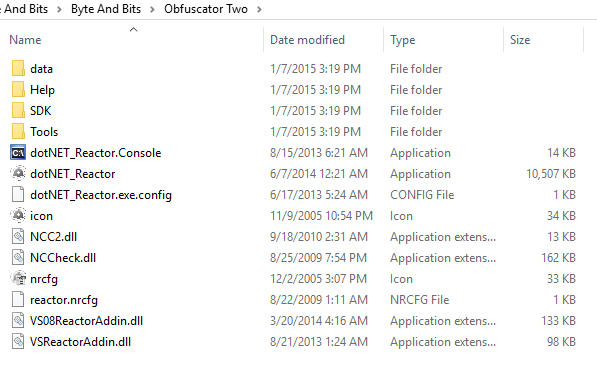Select VSReactorAddin.dll file name
Viewport: 597px width, 385px height.
80,342
